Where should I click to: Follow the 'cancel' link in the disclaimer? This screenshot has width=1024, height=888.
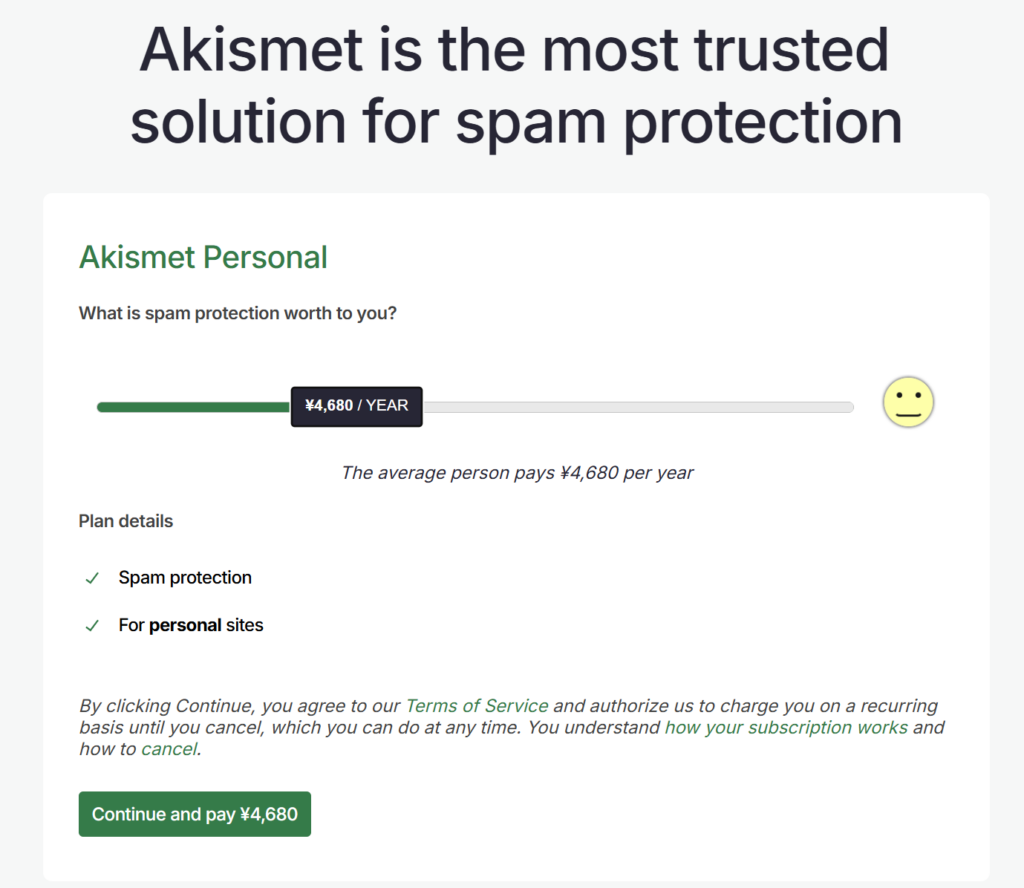point(169,749)
